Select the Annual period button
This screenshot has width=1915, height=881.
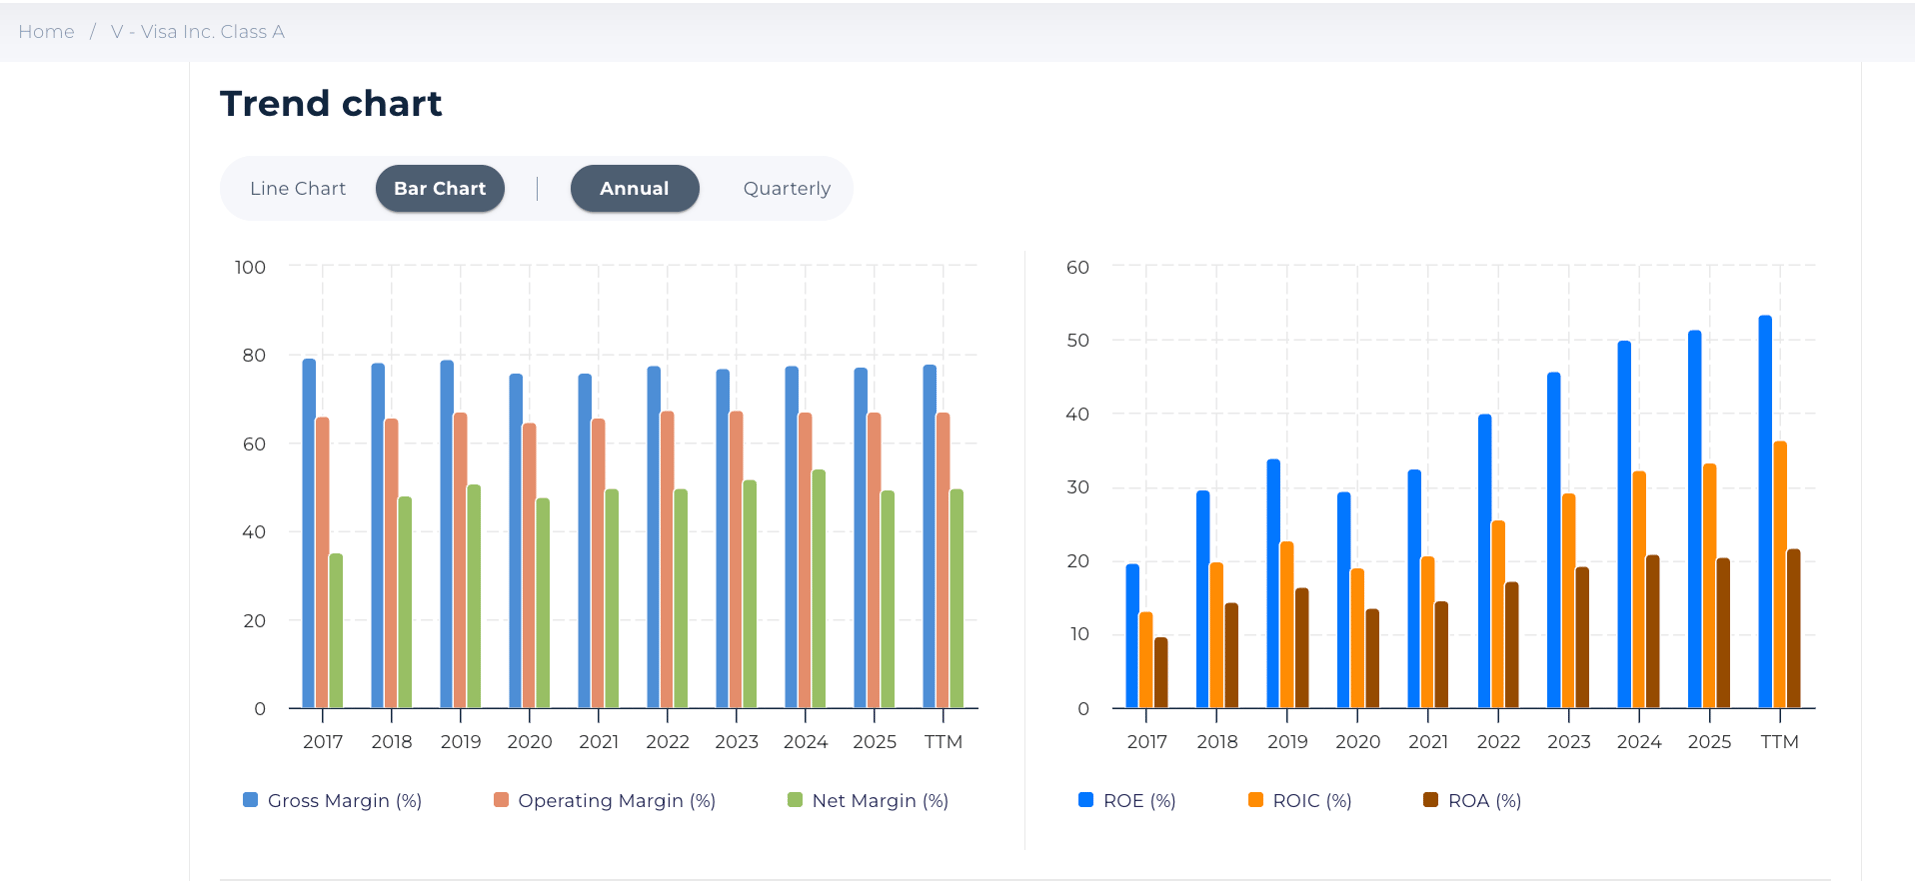click(634, 189)
